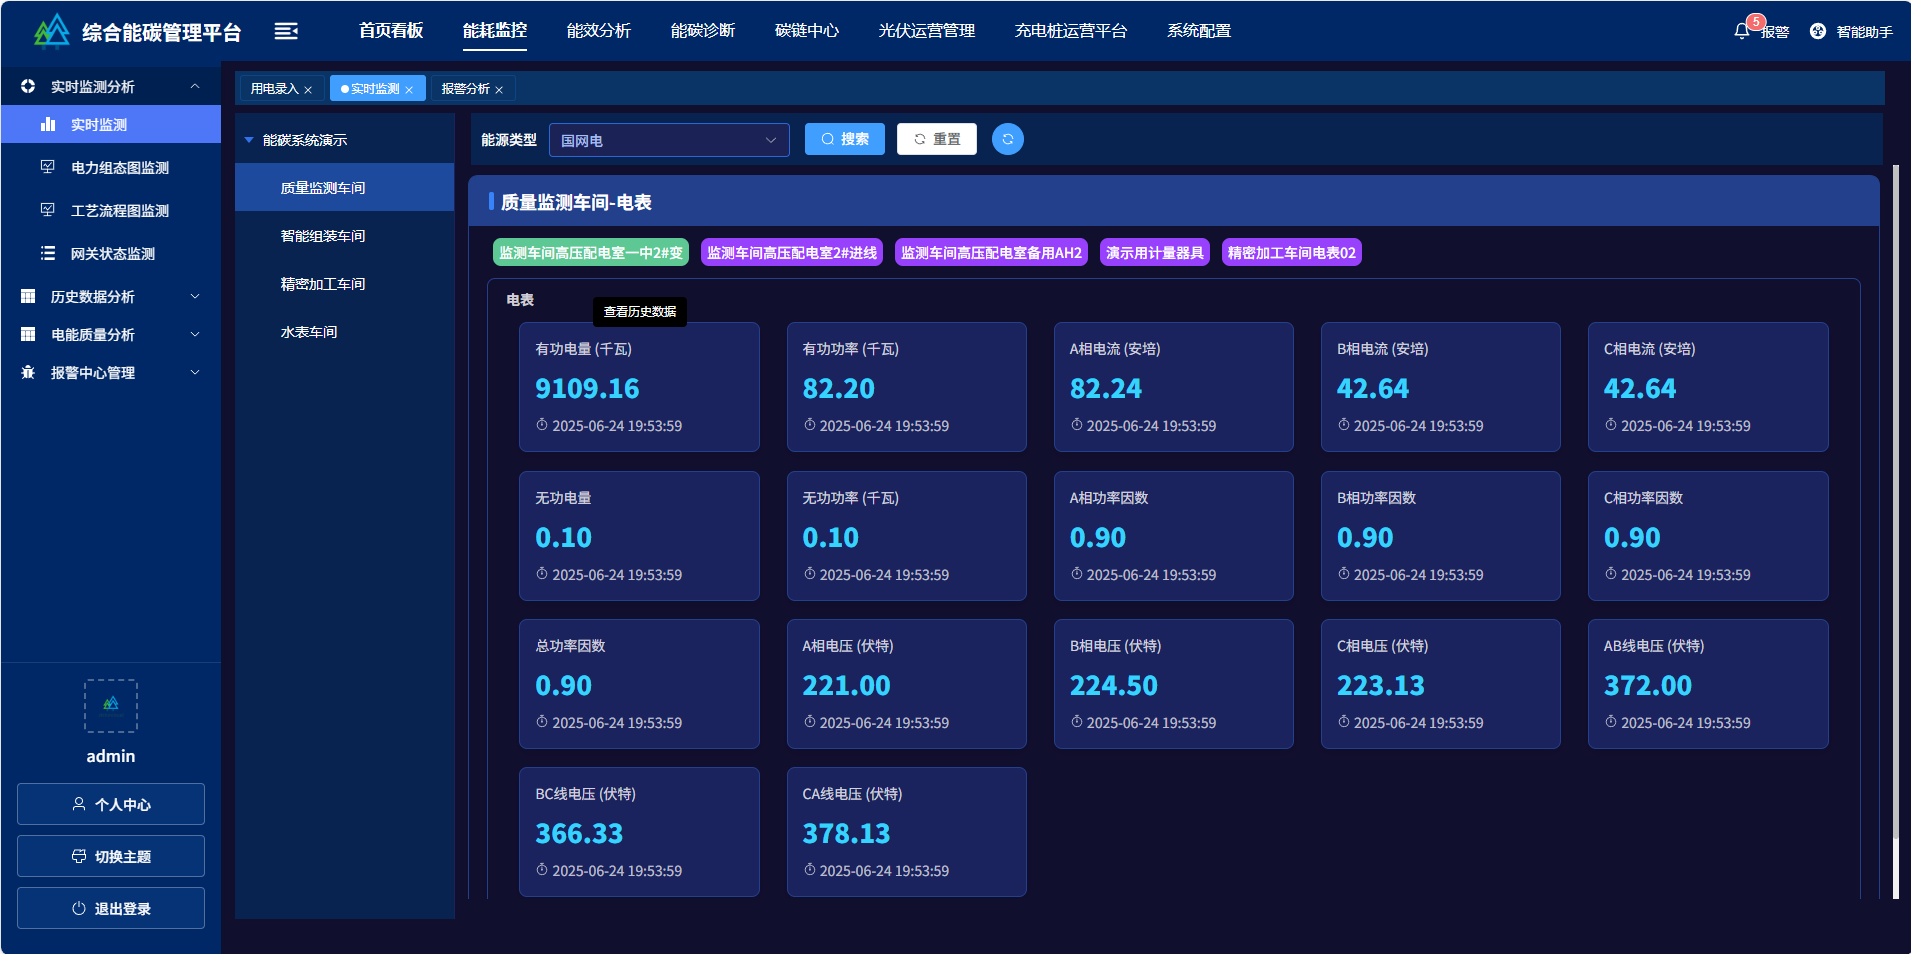Image resolution: width=1911 pixels, height=954 pixels.
Task: Click the 工艺流程图监测 icon
Action: coord(47,210)
